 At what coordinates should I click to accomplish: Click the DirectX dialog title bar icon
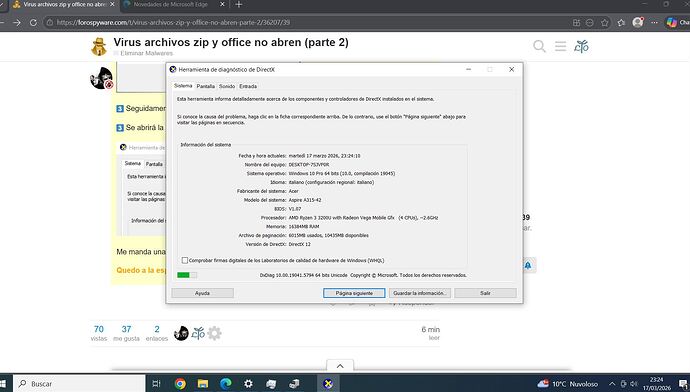click(x=173, y=70)
